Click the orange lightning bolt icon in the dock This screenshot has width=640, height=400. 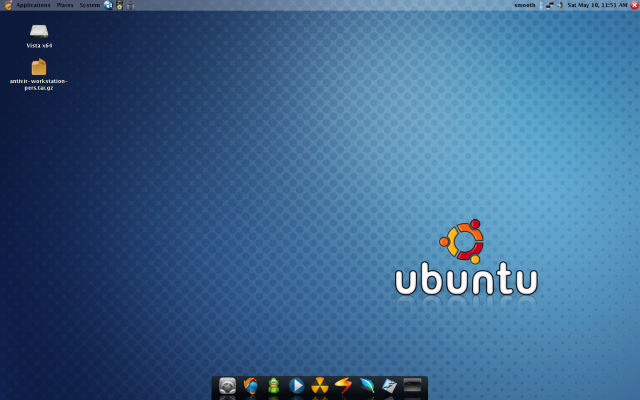coord(343,386)
